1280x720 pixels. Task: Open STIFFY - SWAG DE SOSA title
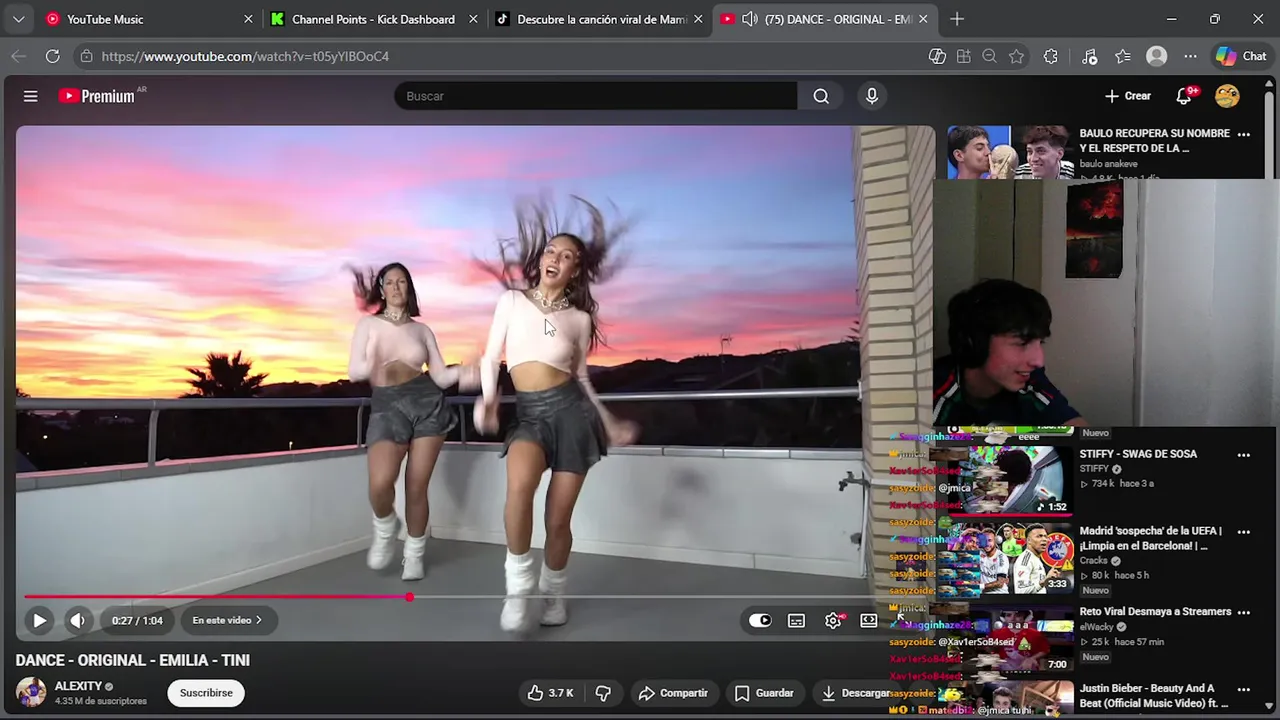1138,454
